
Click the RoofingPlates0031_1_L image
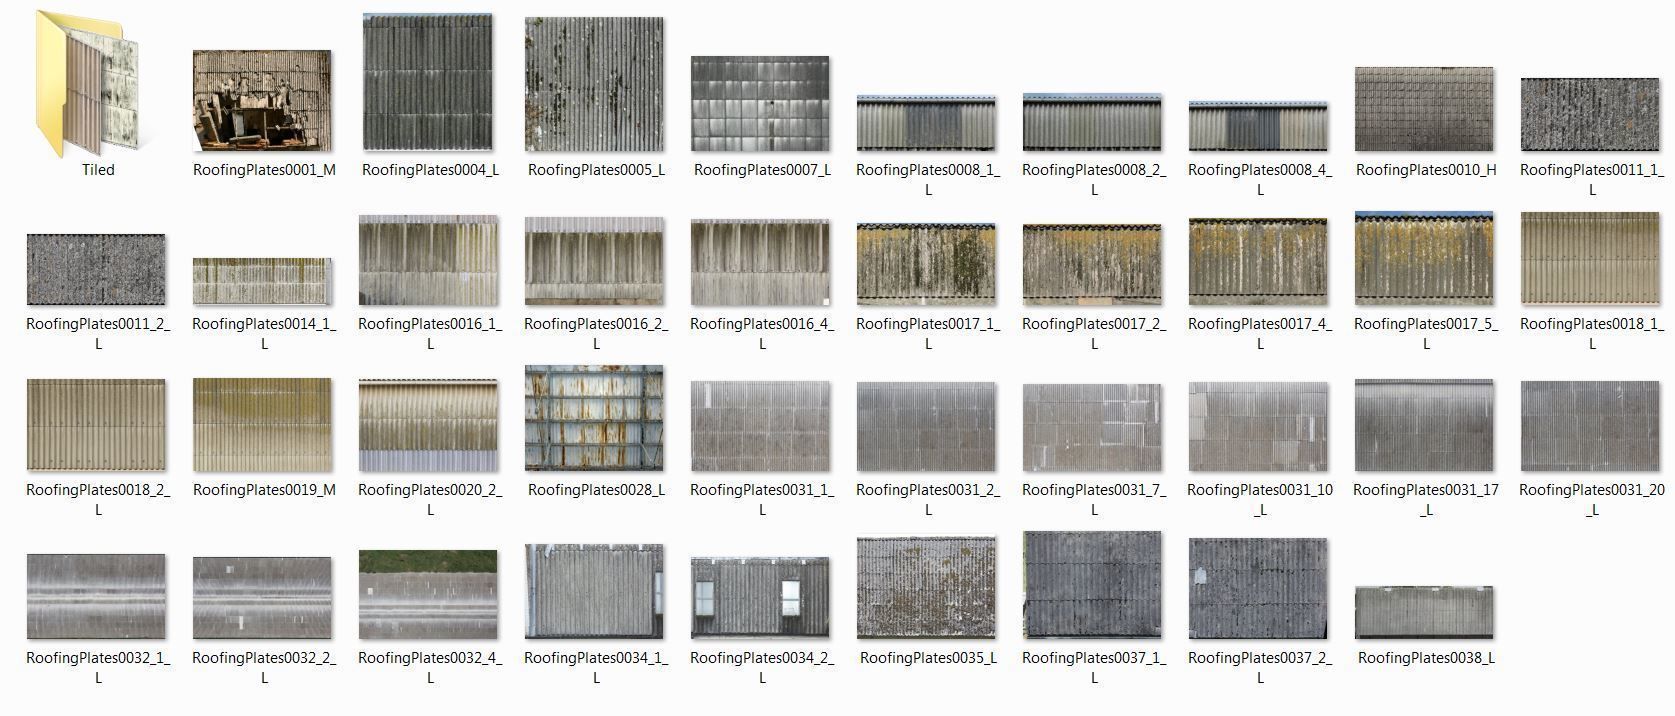click(760, 427)
